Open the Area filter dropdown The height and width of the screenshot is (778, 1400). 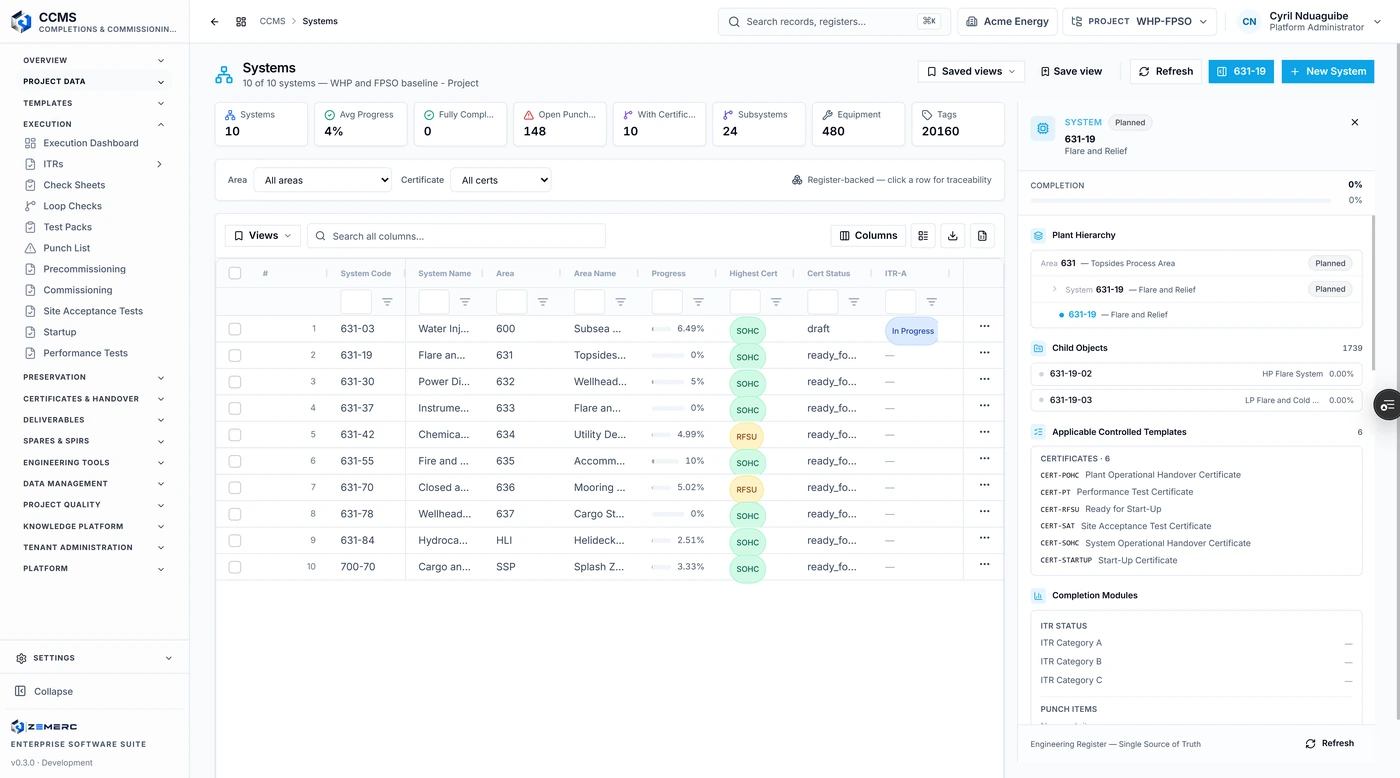tap(322, 180)
